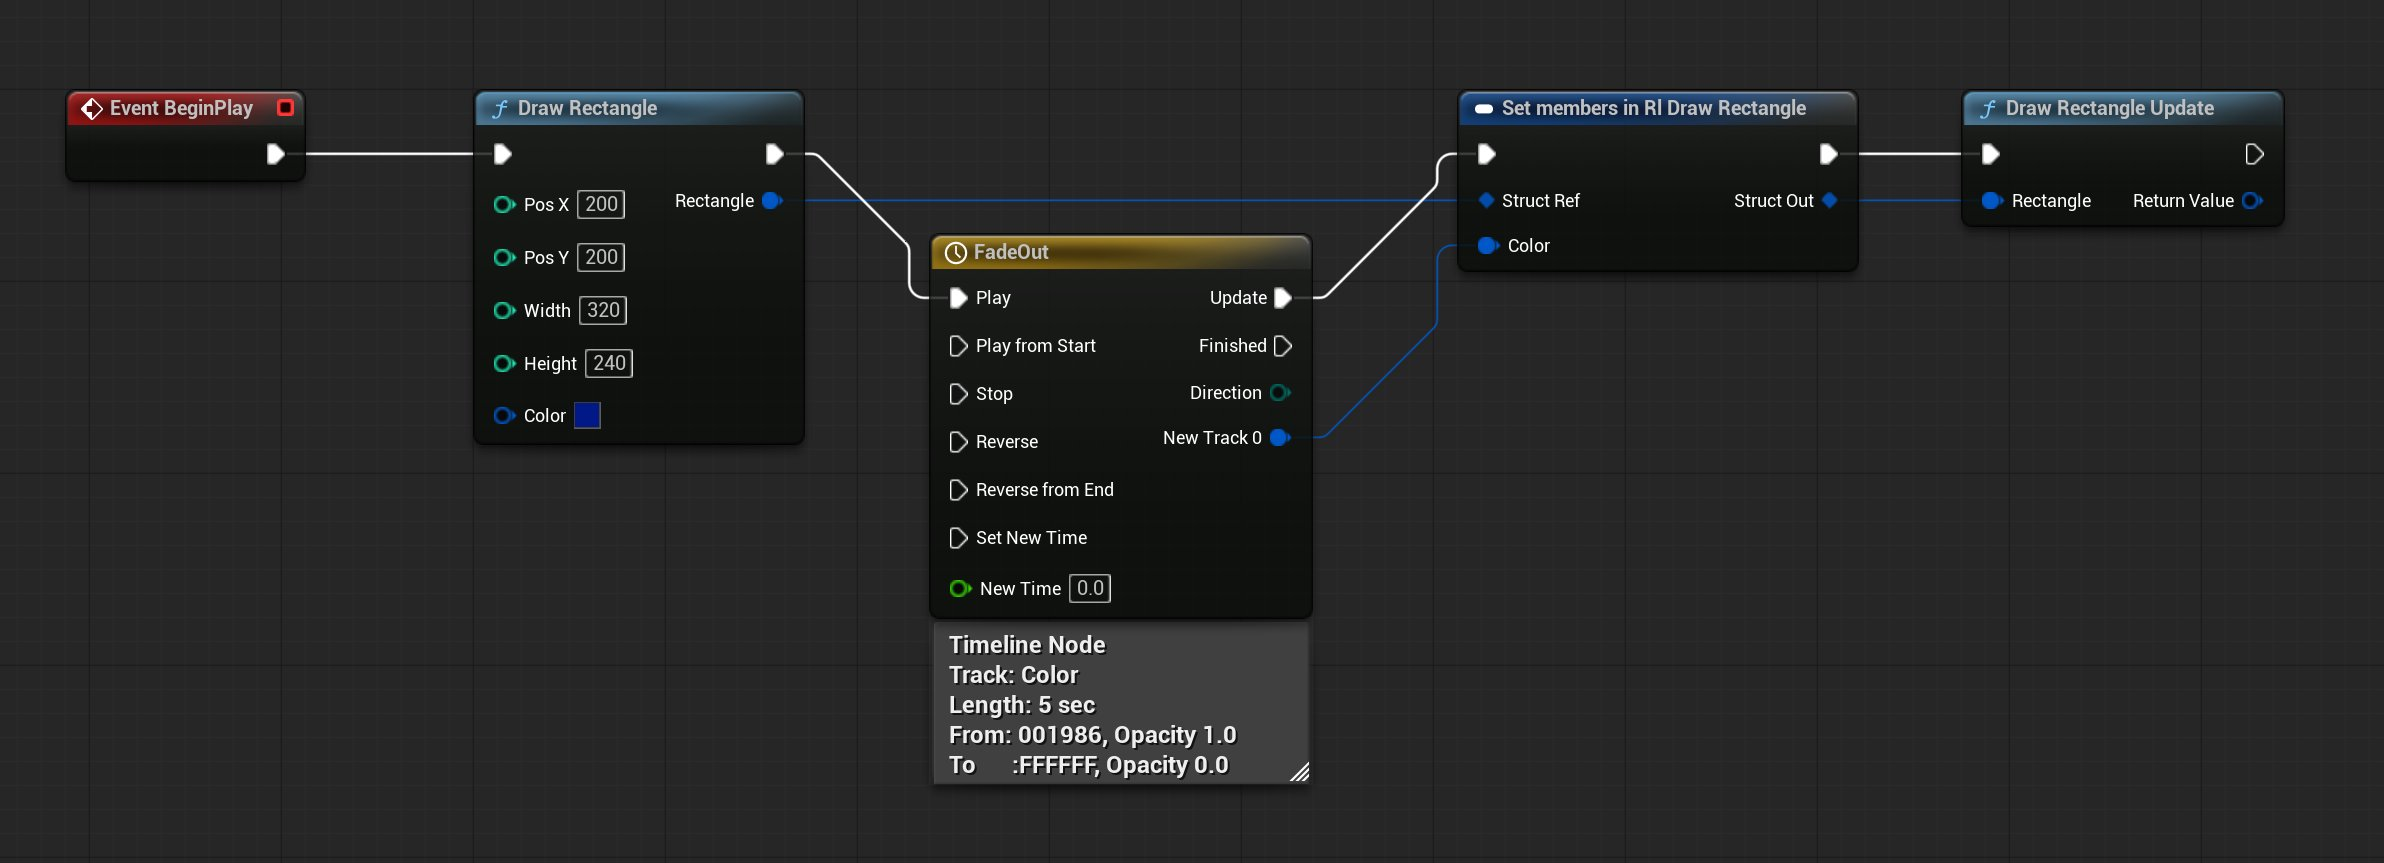This screenshot has width=2384, height=863.
Task: Click the Reverse exec pin
Action: pos(958,442)
